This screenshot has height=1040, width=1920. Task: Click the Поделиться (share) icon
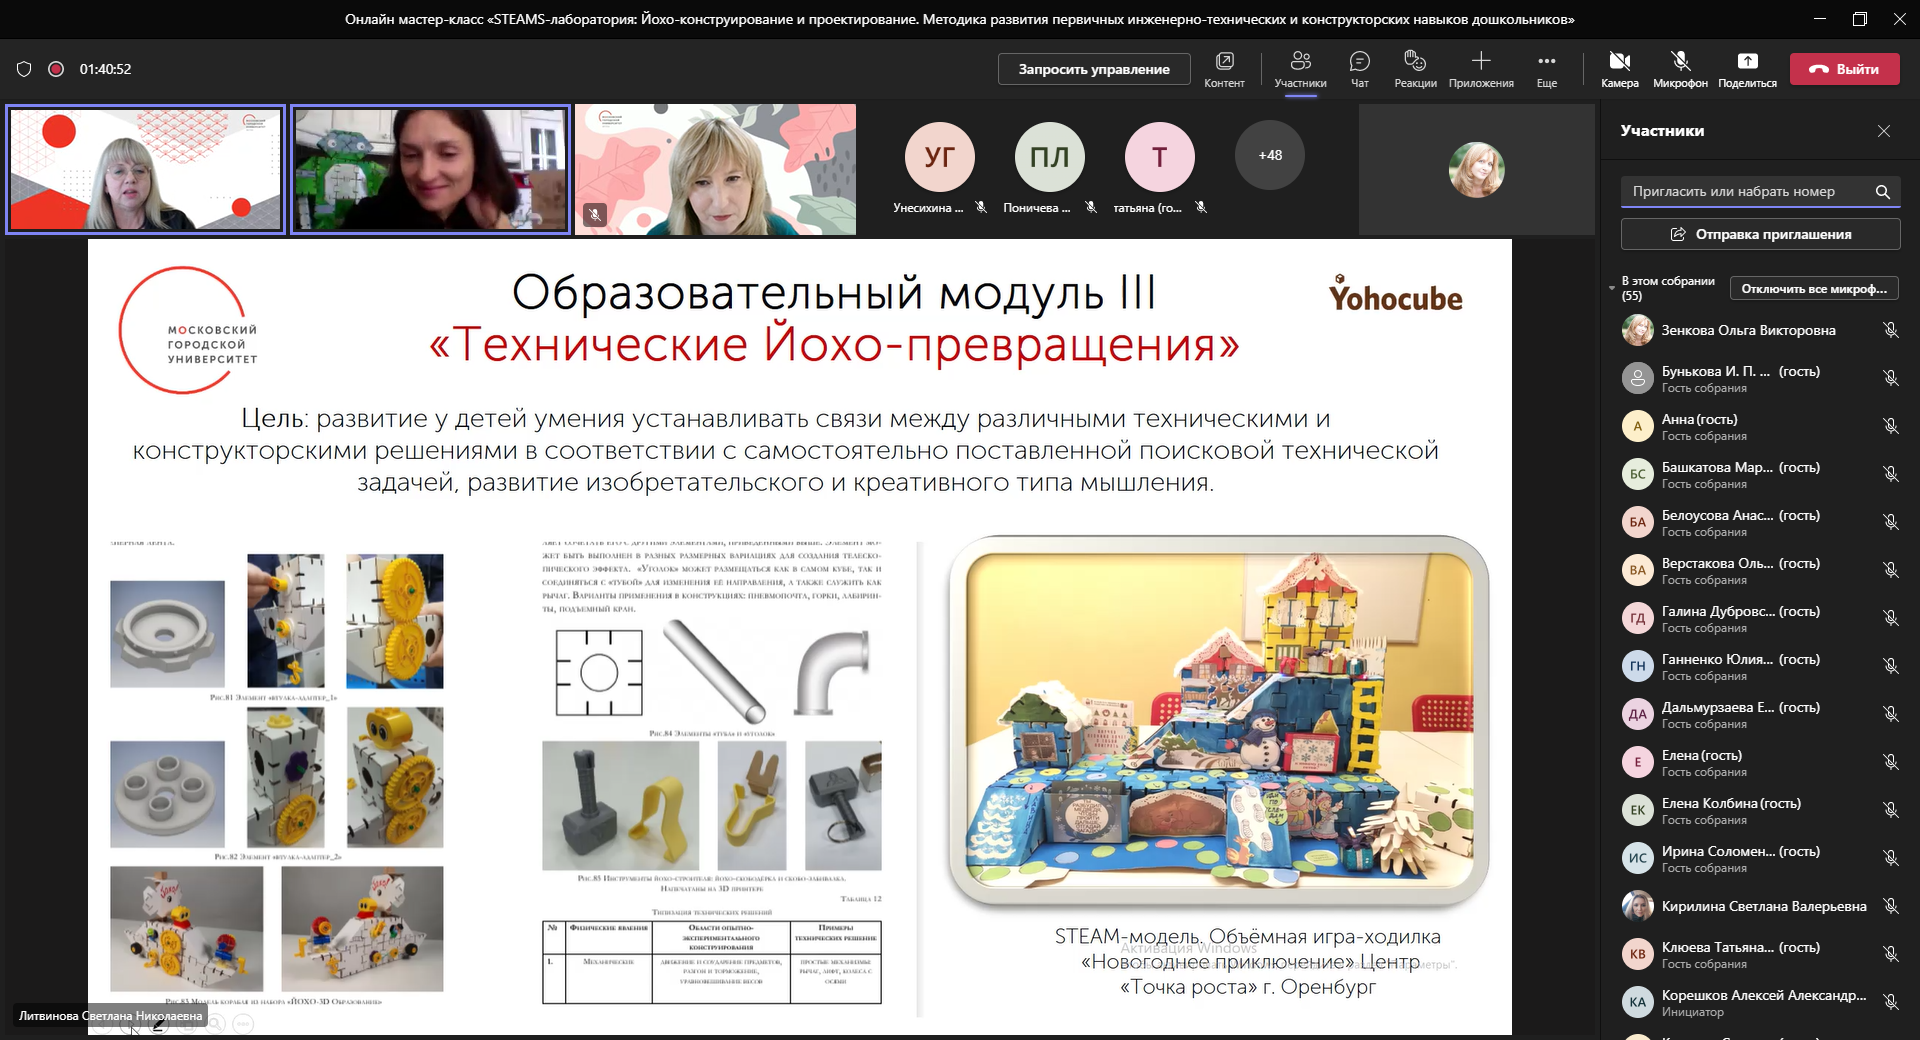tap(1746, 68)
